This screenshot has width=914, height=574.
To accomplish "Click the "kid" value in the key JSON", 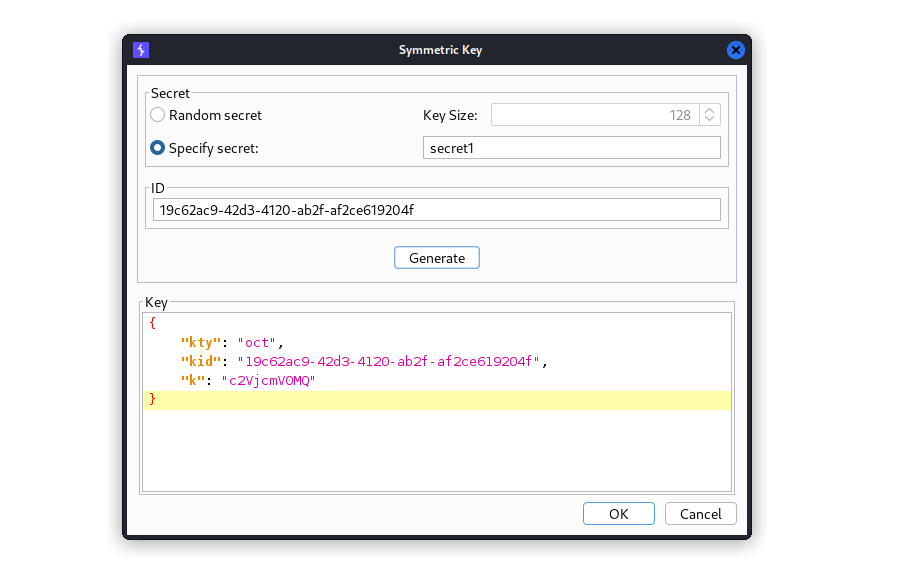I will (388, 361).
